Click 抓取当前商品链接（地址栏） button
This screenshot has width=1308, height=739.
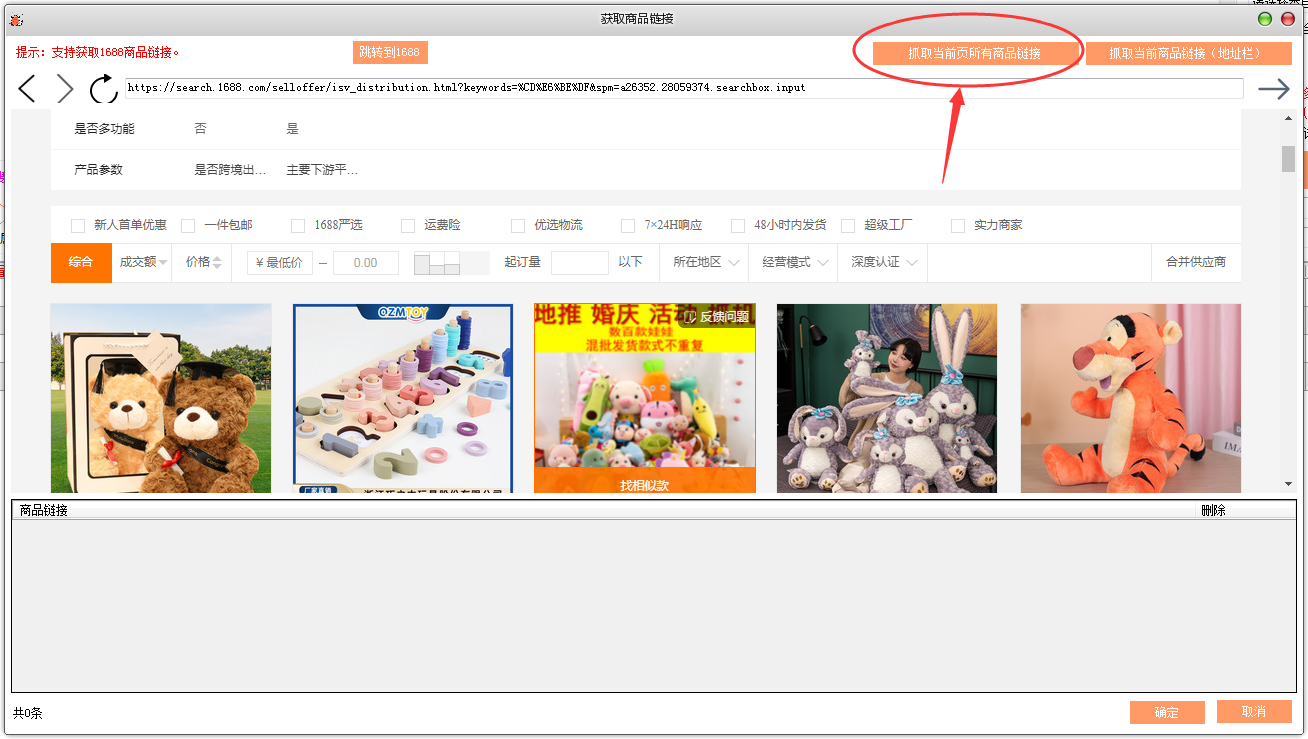click(x=1189, y=53)
